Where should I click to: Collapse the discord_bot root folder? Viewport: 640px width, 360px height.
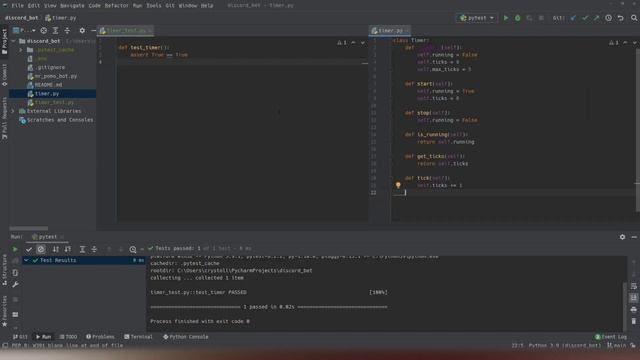click(13, 41)
